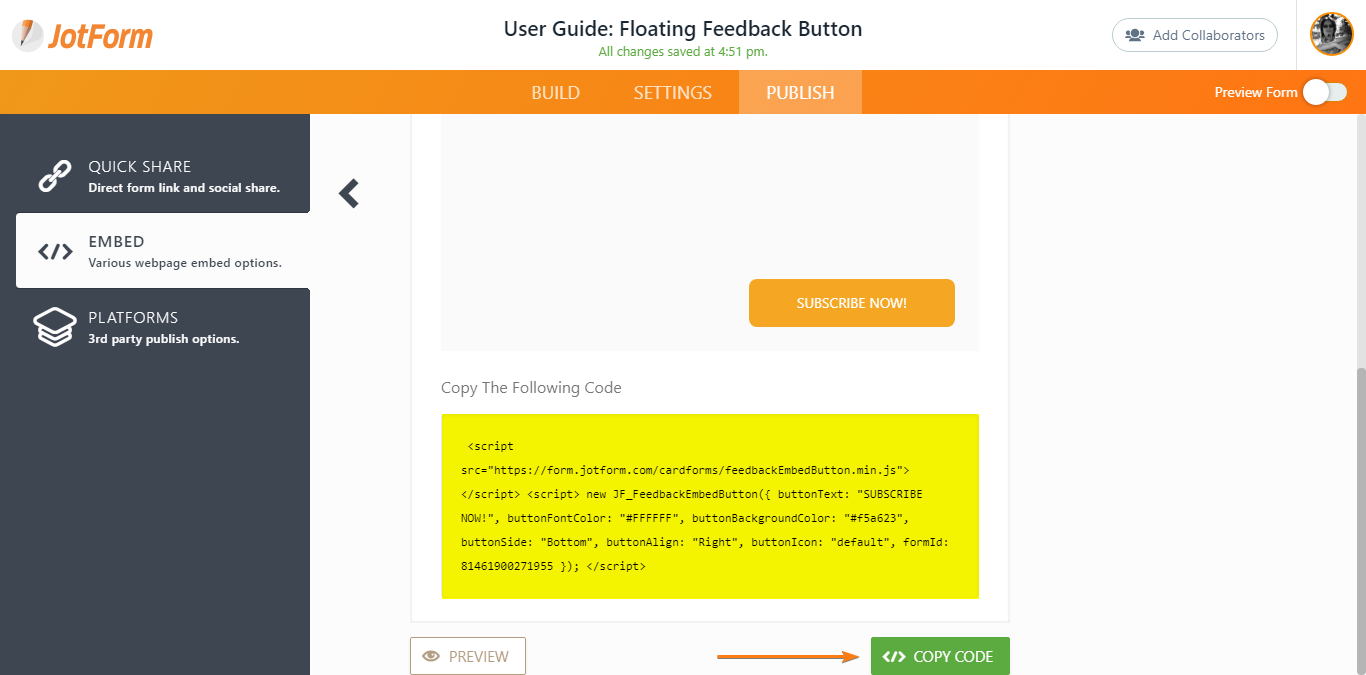Image resolution: width=1366 pixels, height=675 pixels.
Task: Click the Quick Share chain link icon
Action: coord(55,176)
